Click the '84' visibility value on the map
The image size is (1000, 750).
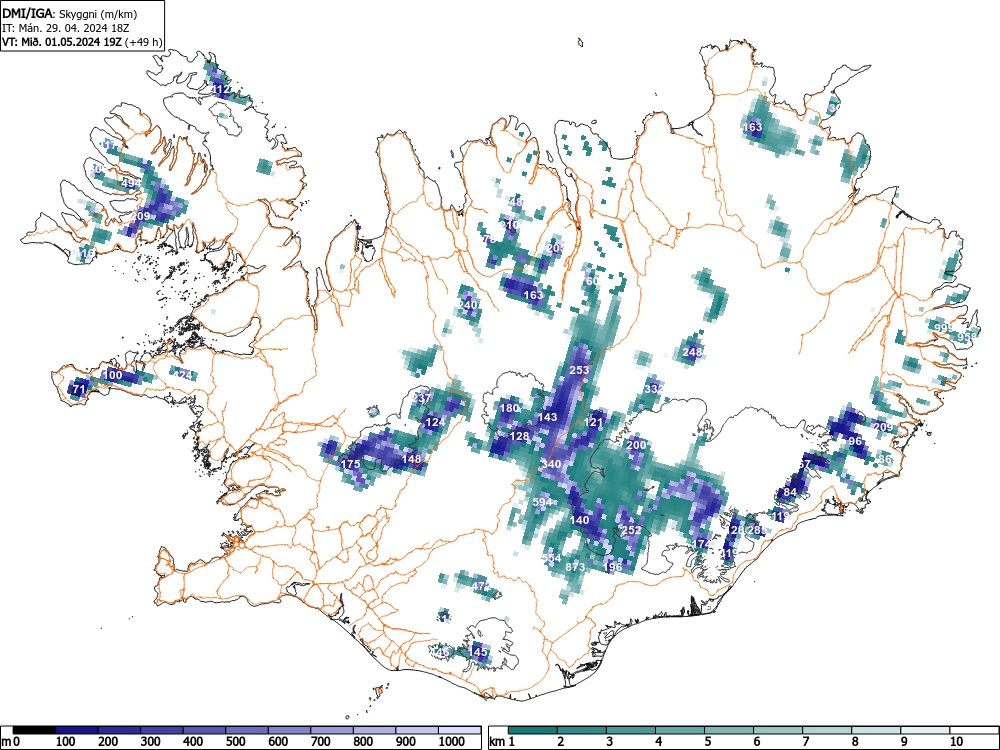pyautogui.click(x=790, y=492)
